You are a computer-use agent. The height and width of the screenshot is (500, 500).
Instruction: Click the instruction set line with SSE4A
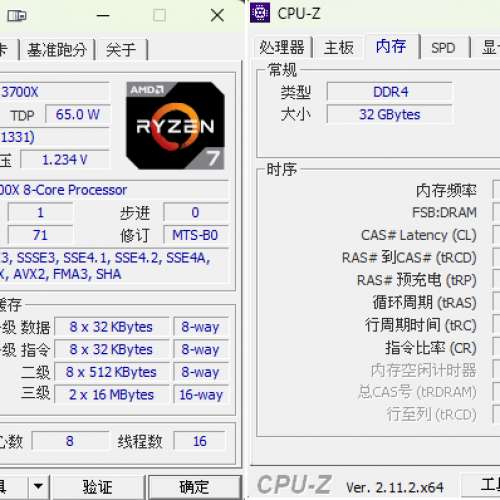105,258
